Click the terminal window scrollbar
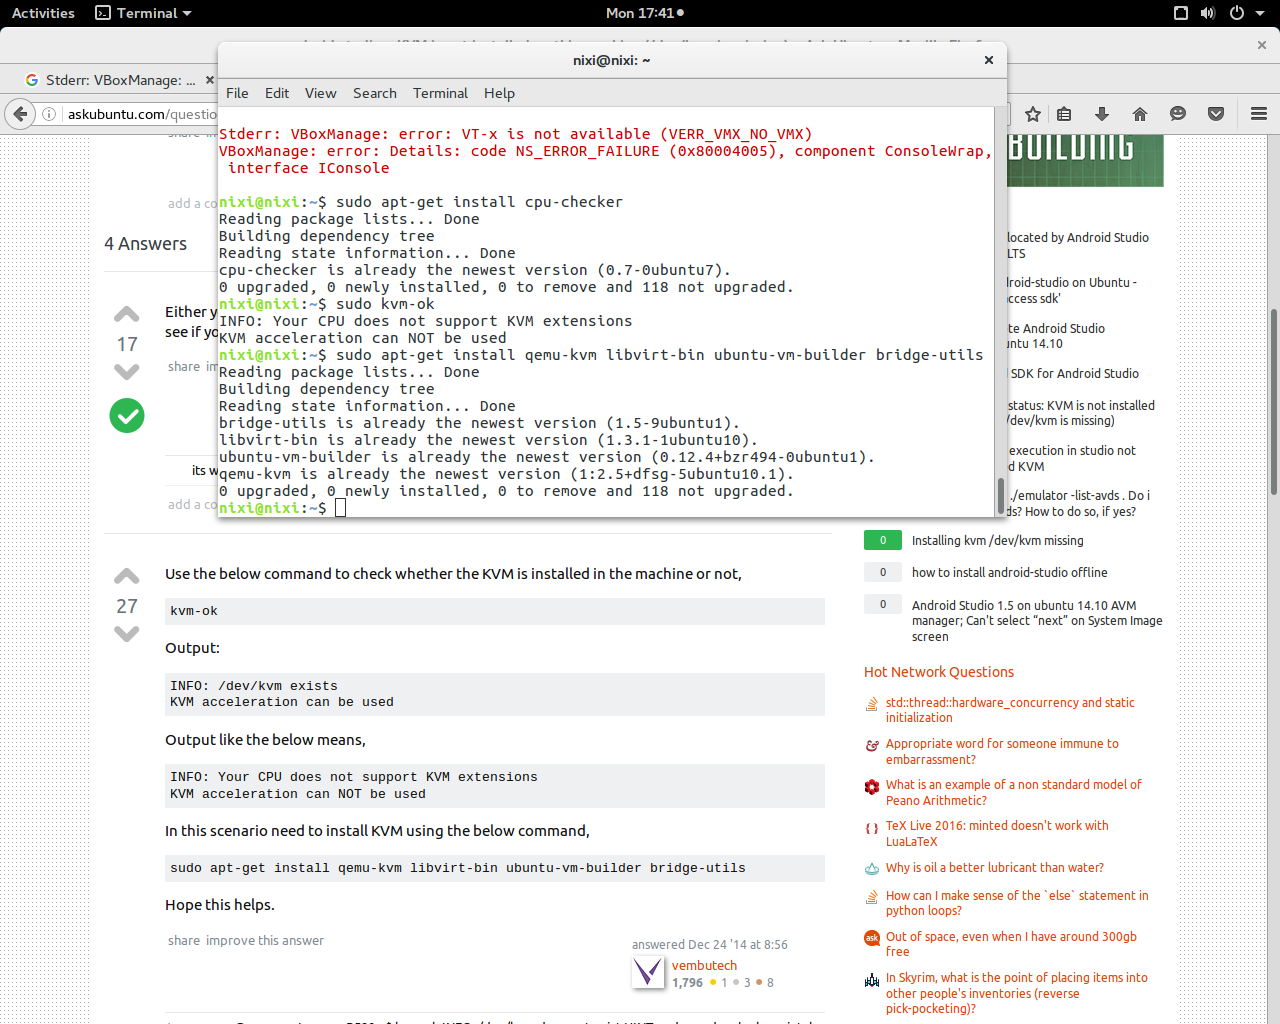The image size is (1280, 1024). pos(1001,495)
